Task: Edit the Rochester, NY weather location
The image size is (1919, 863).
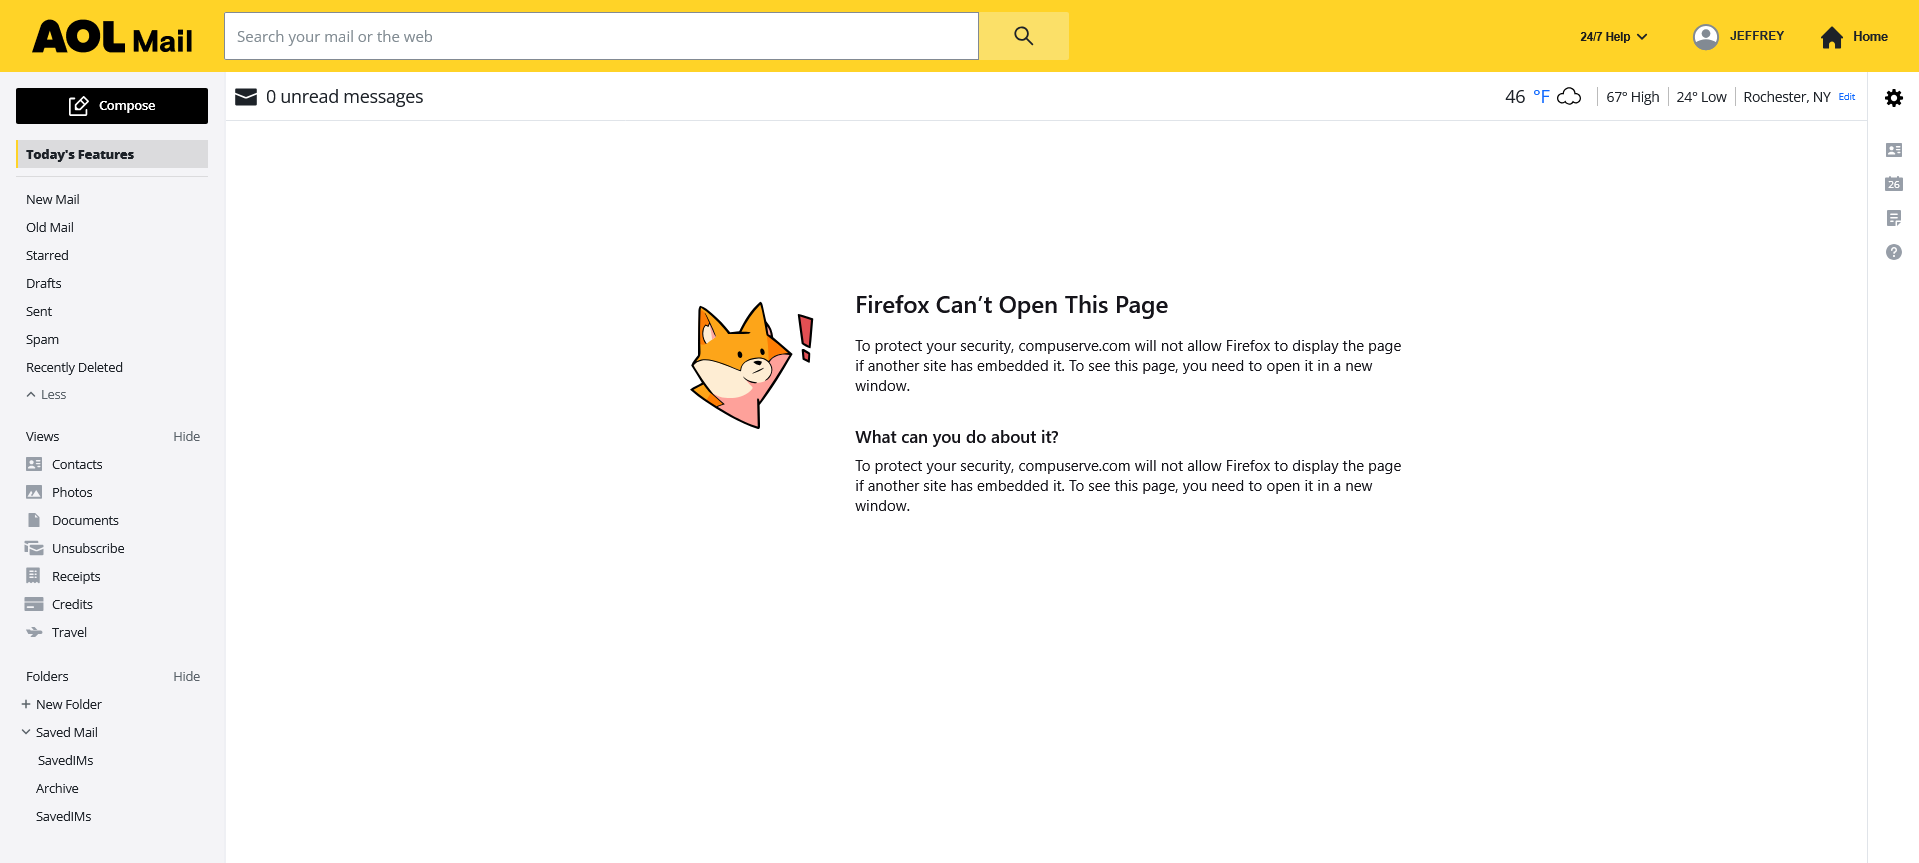Action: point(1847,97)
